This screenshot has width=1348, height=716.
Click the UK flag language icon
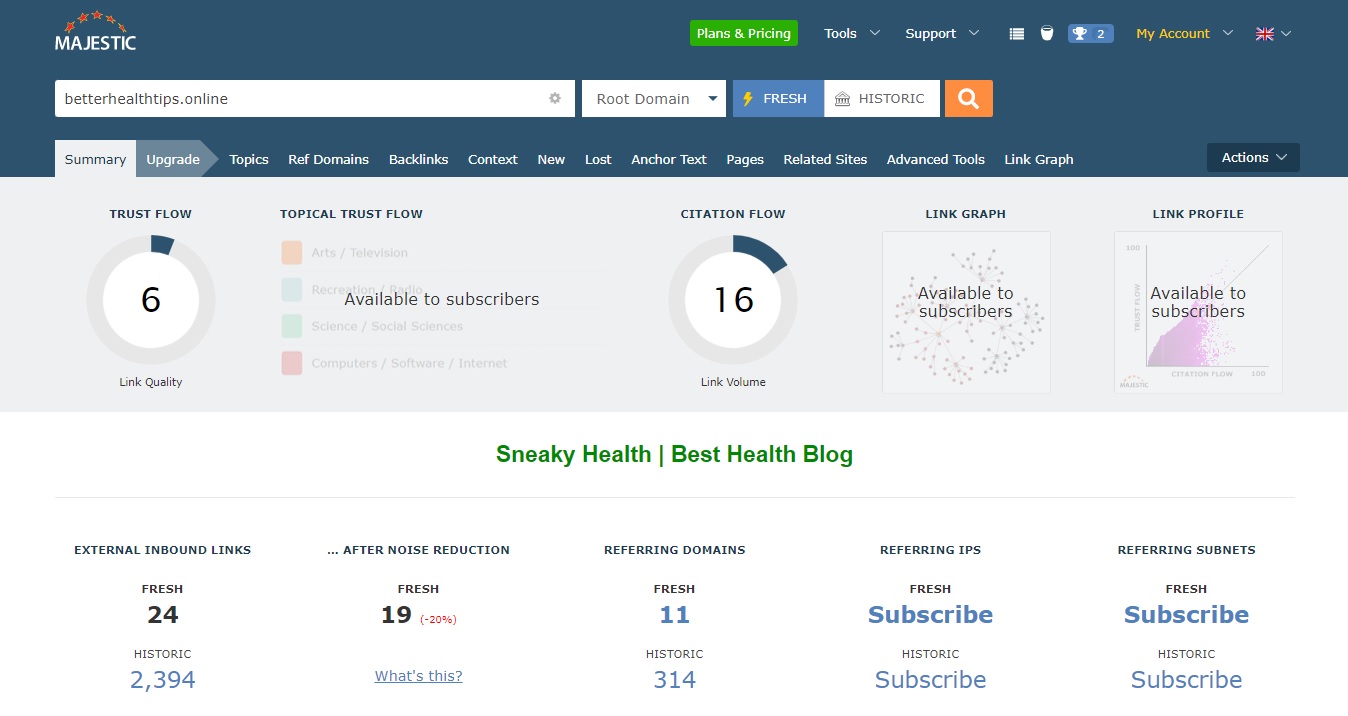[1265, 33]
